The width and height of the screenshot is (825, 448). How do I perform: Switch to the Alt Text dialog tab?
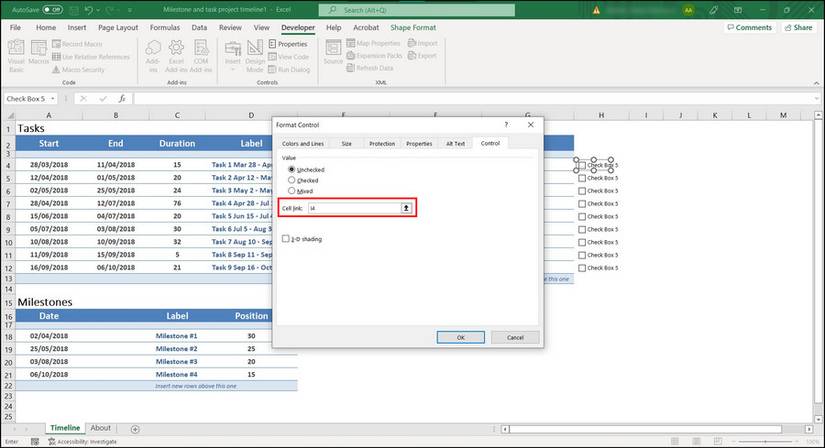[456, 144]
